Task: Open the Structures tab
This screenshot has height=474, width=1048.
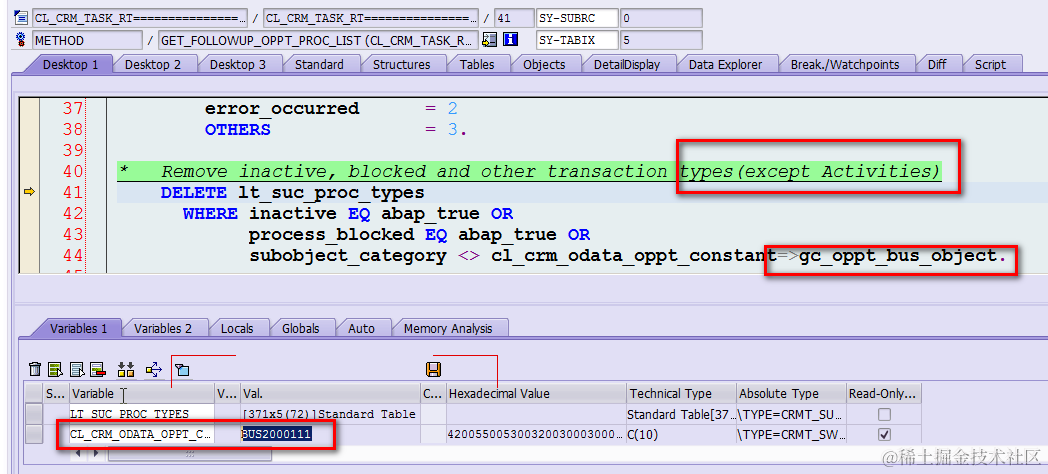Action: [401, 64]
